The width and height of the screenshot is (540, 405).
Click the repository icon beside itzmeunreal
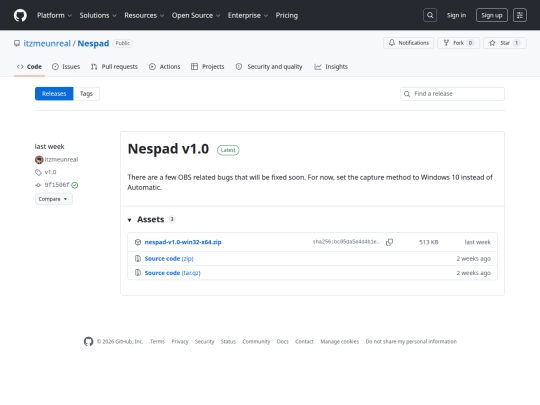tap(17, 43)
